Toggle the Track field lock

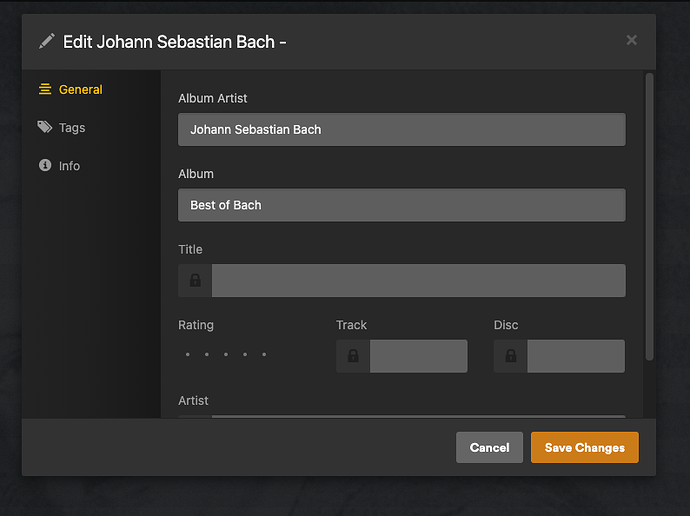coord(353,356)
